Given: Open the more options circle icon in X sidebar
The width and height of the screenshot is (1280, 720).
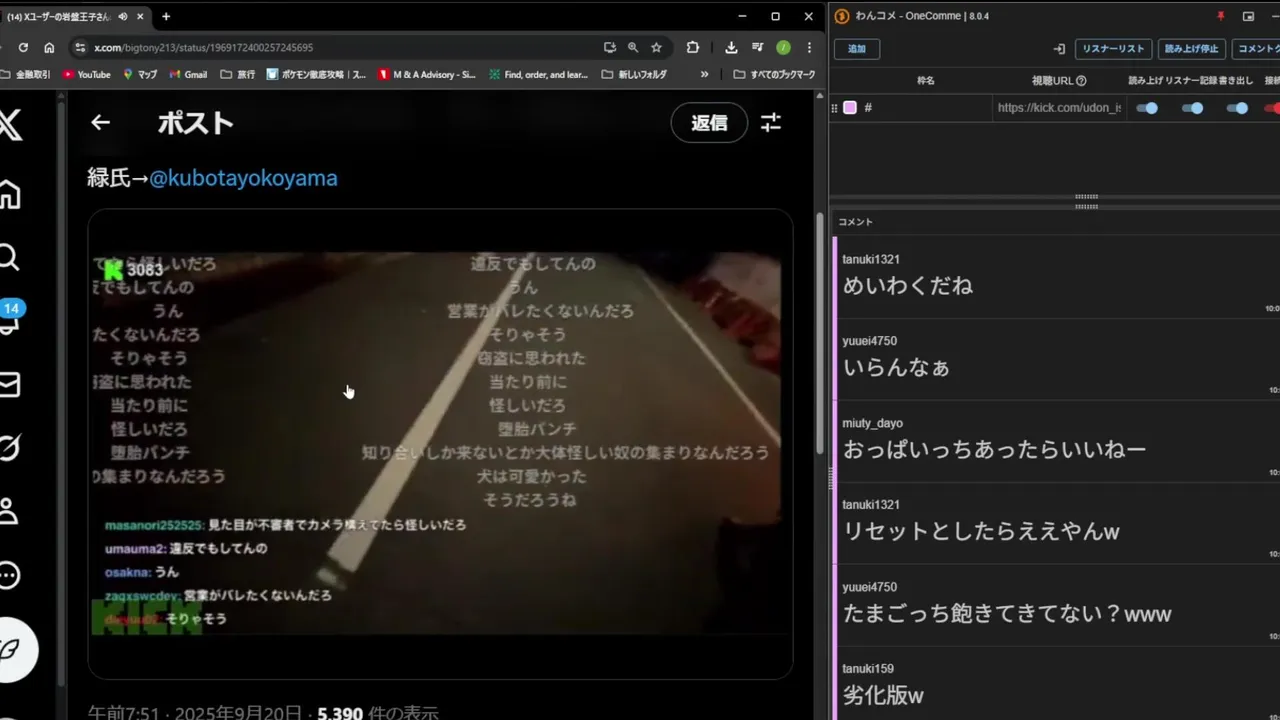Looking at the screenshot, I should 9,575.
